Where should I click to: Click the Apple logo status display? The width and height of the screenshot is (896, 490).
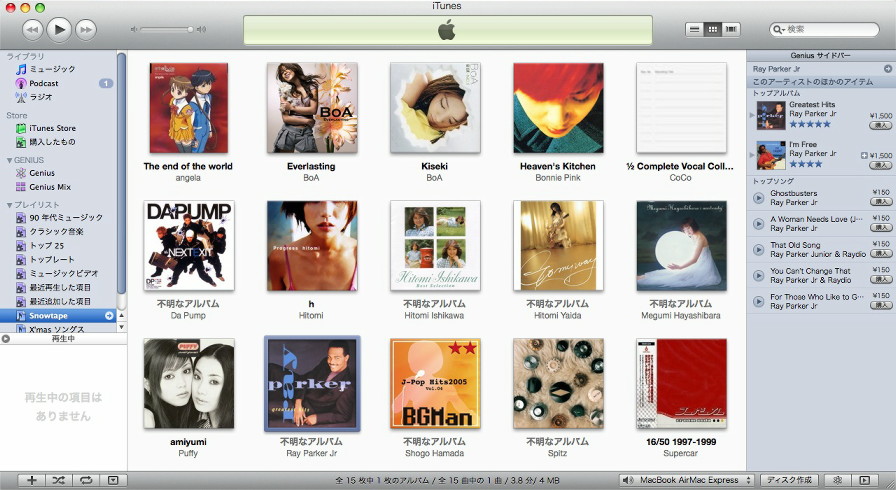[447, 30]
